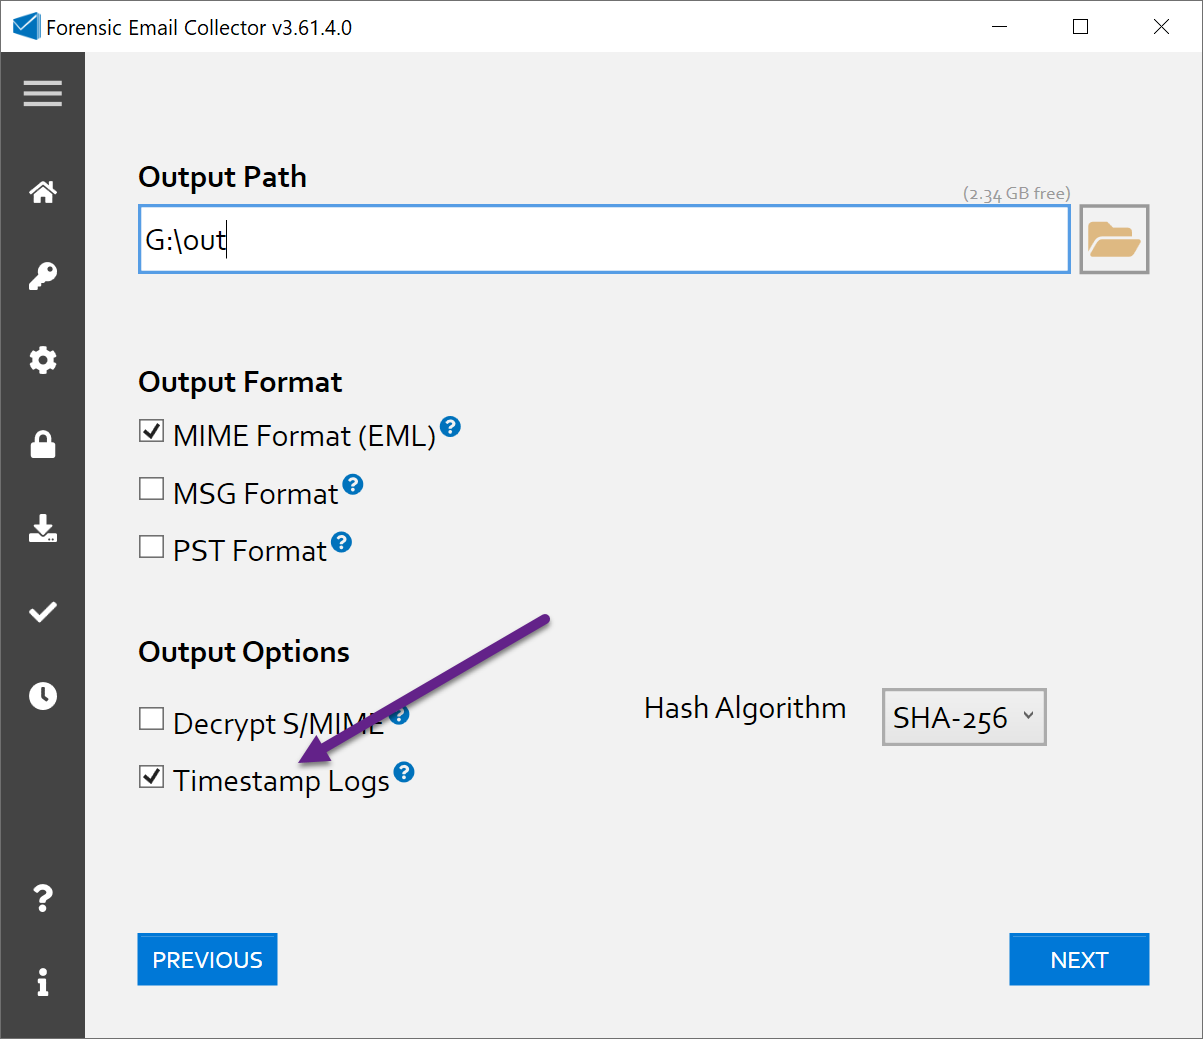Uncheck the MIME Format (EML) checkbox
1203x1039 pixels.
pyautogui.click(x=152, y=431)
